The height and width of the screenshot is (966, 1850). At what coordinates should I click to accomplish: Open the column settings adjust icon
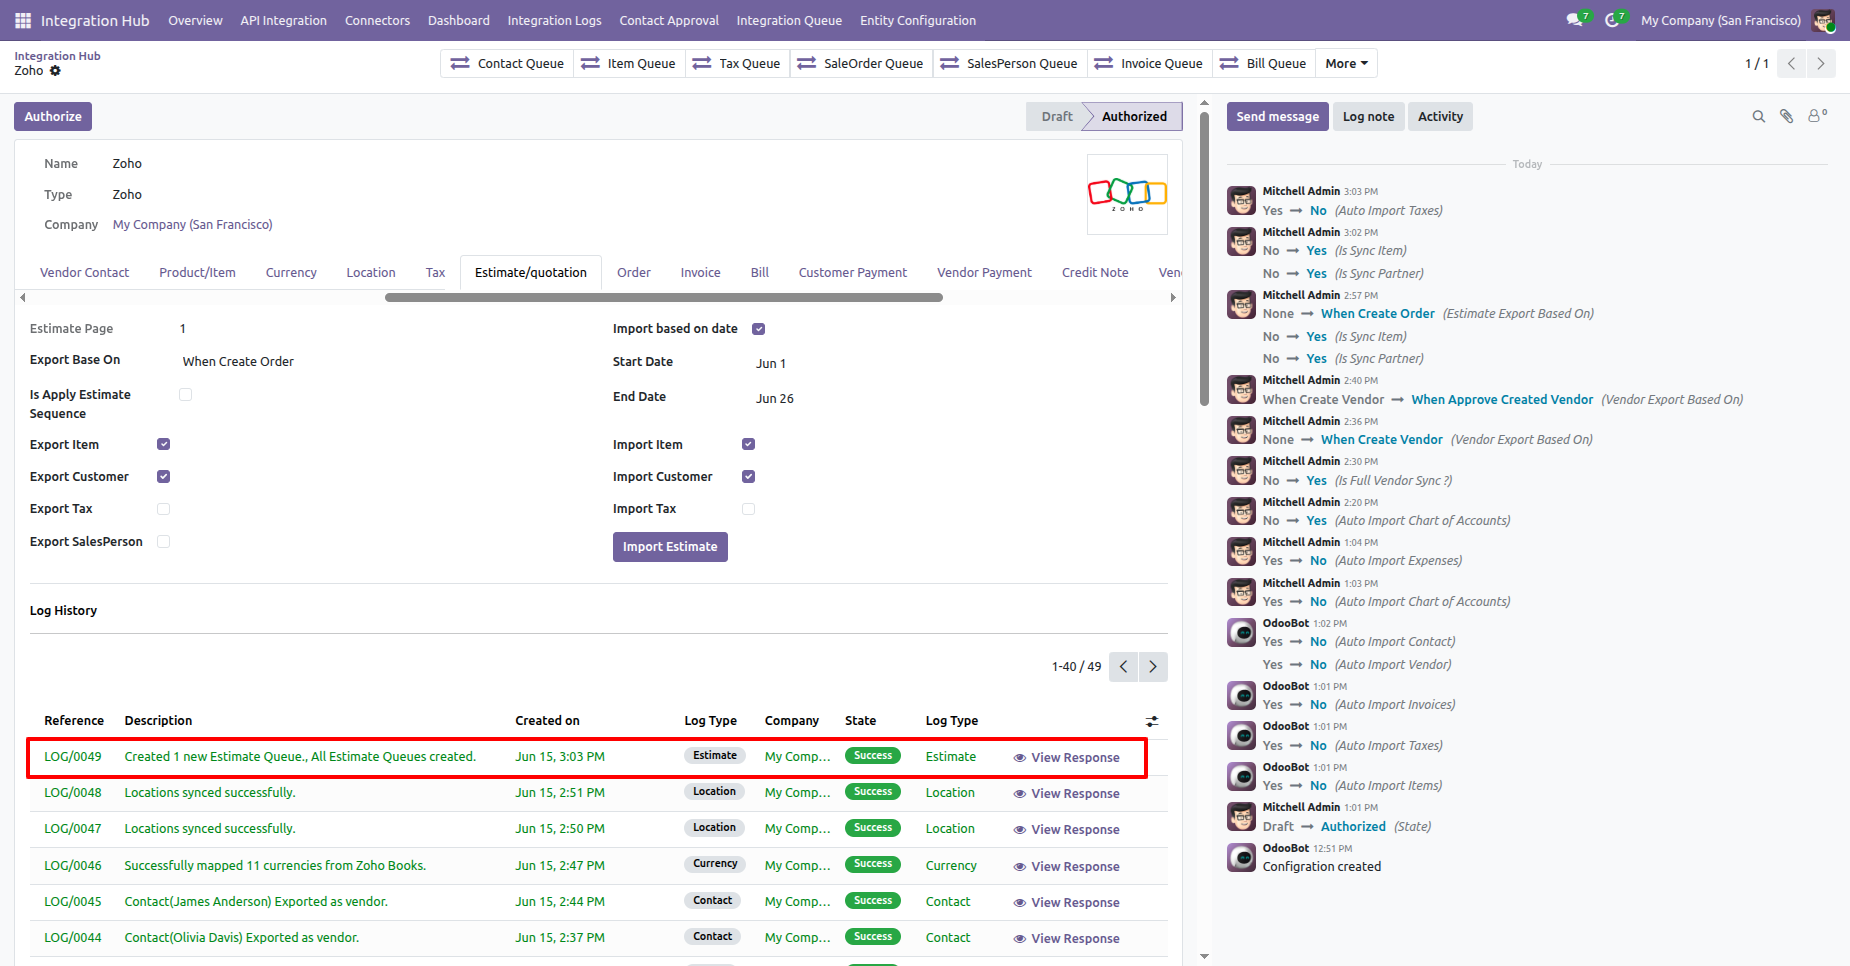1152,721
